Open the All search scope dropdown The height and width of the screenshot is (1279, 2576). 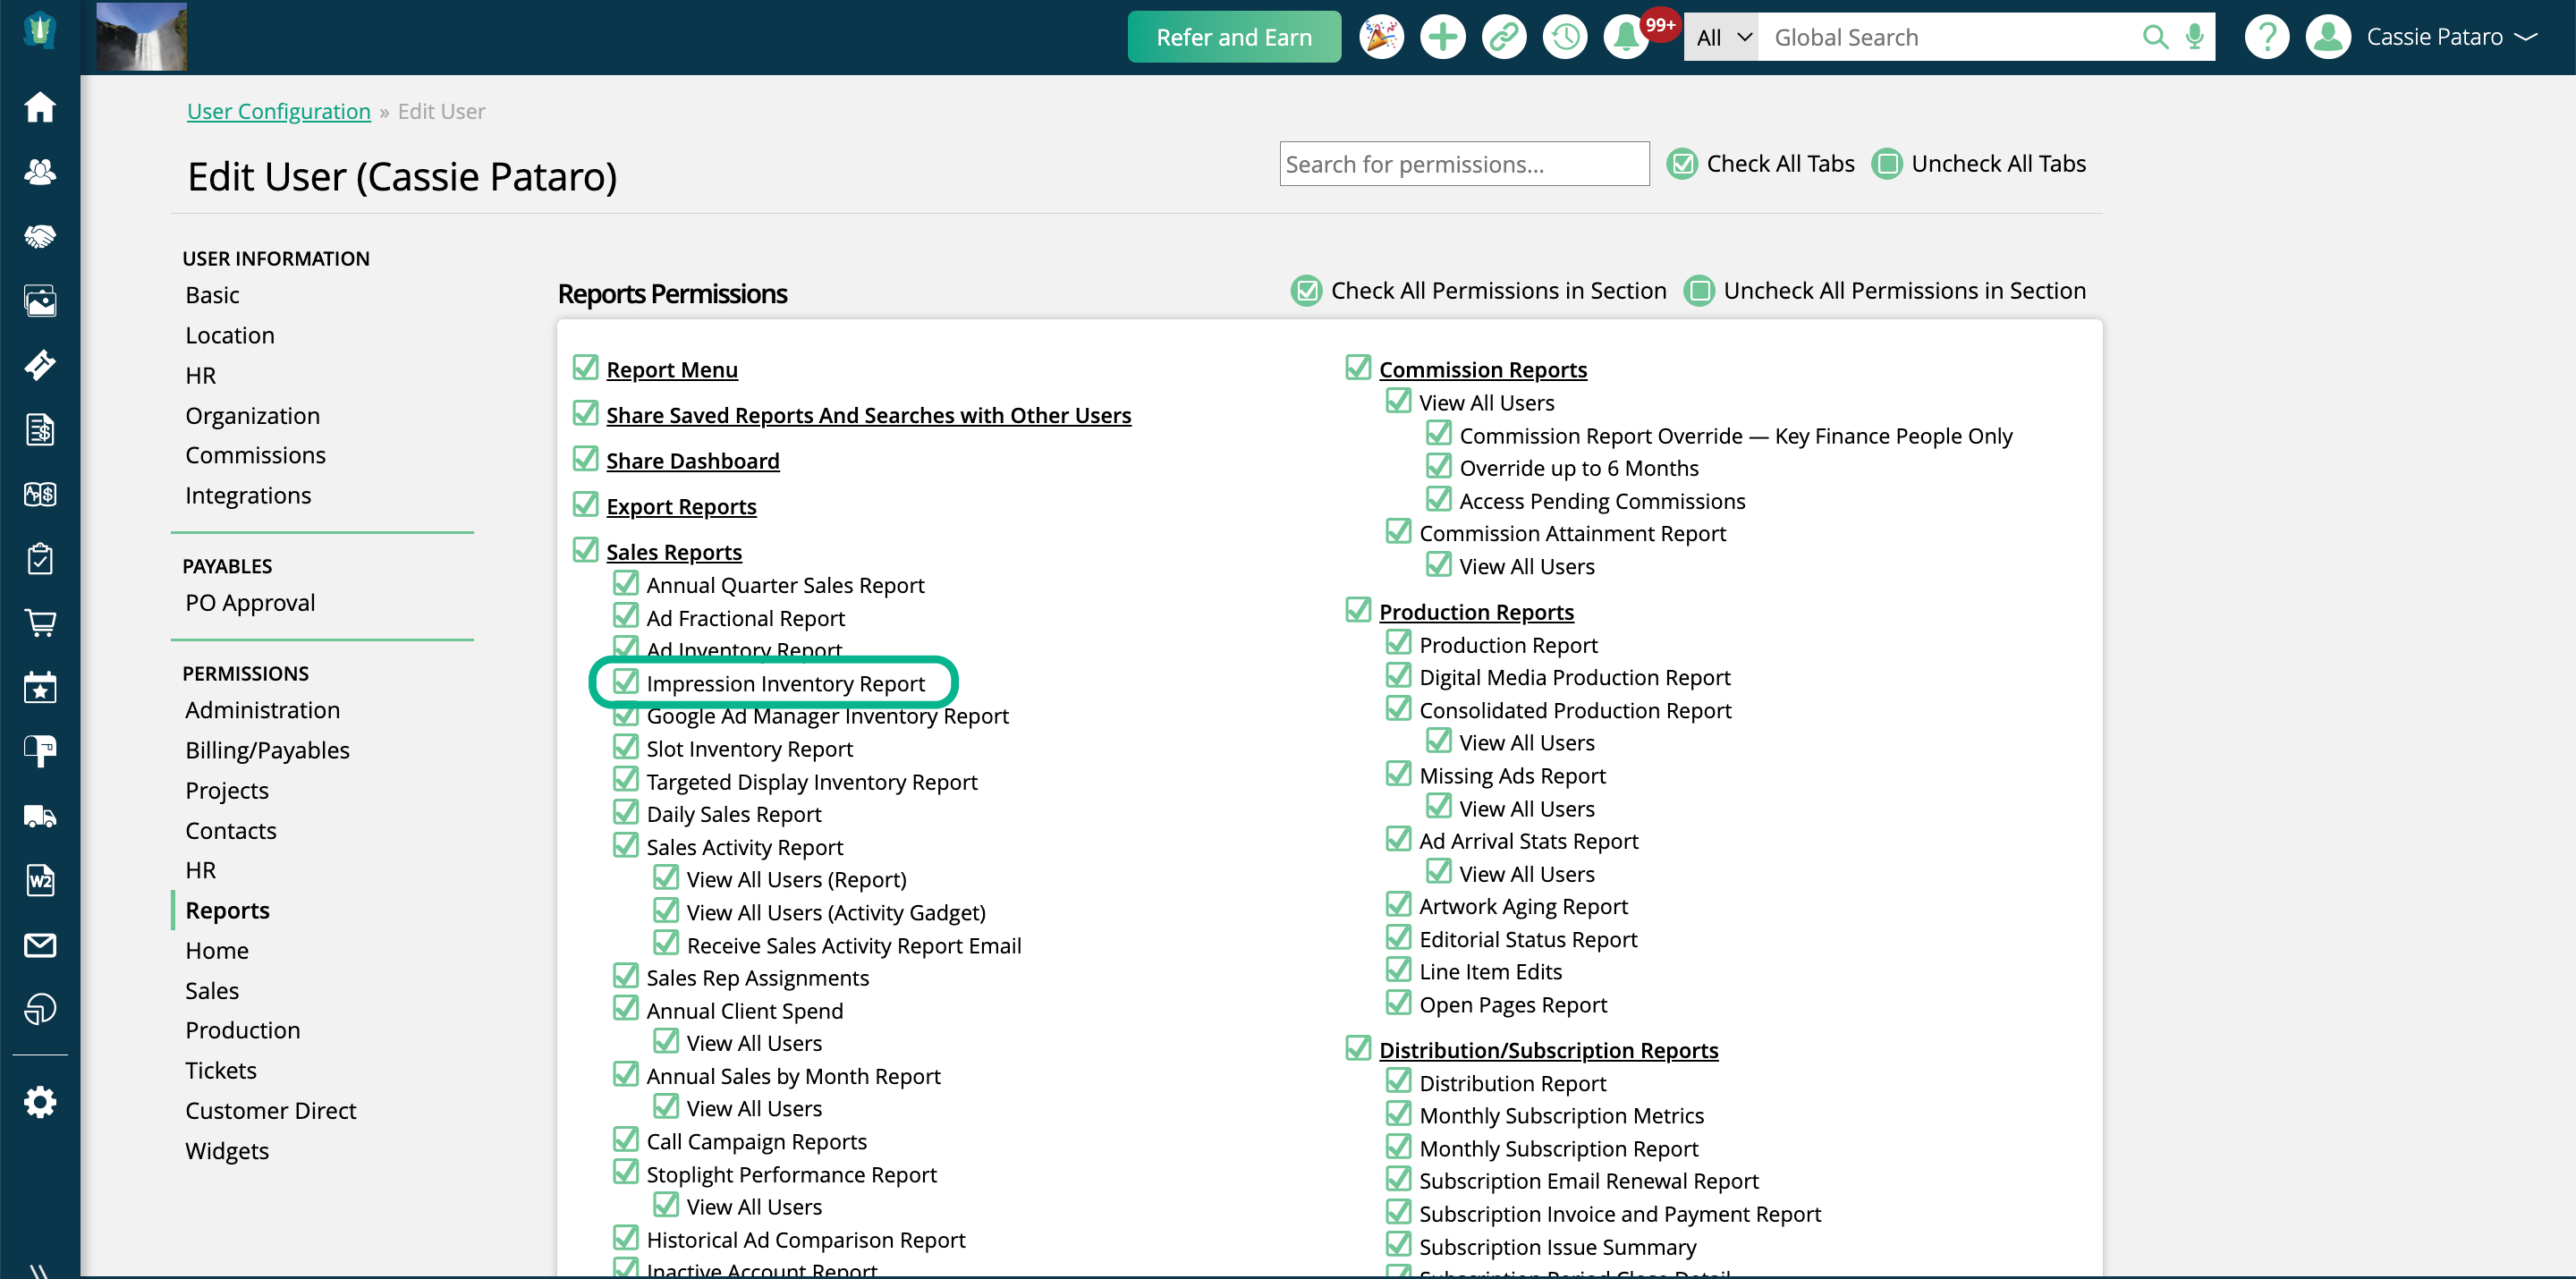pyautogui.click(x=1722, y=38)
